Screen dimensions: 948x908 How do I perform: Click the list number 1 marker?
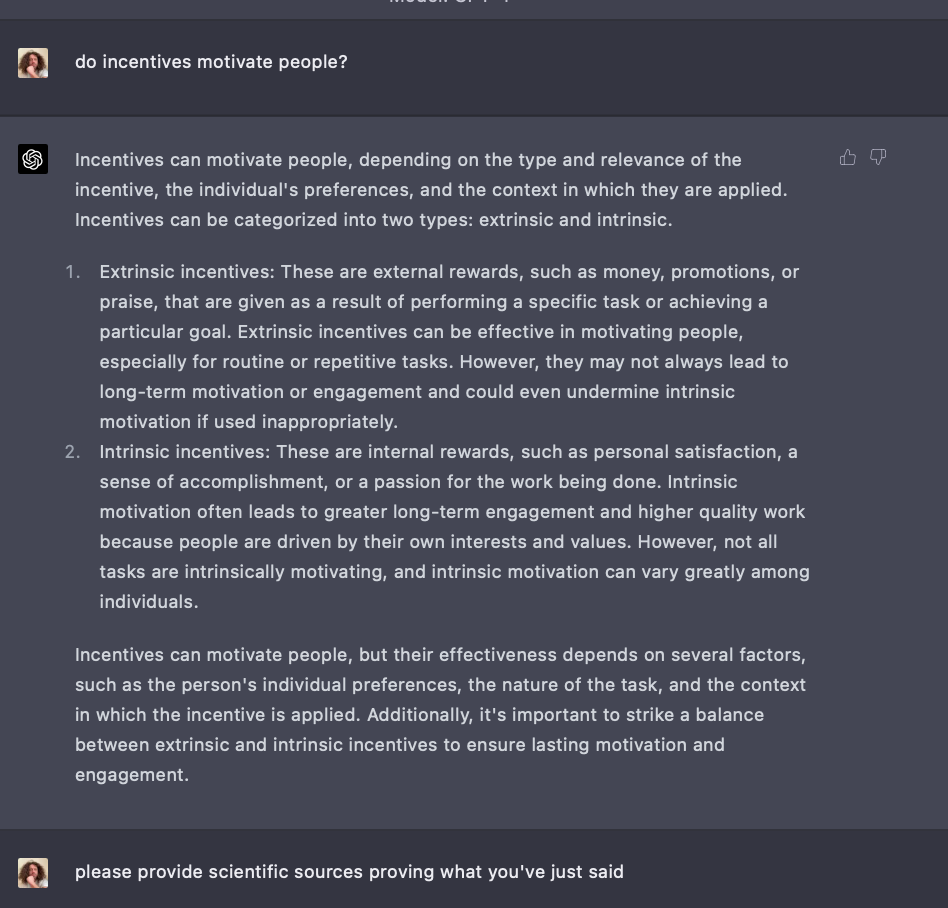[72, 272]
